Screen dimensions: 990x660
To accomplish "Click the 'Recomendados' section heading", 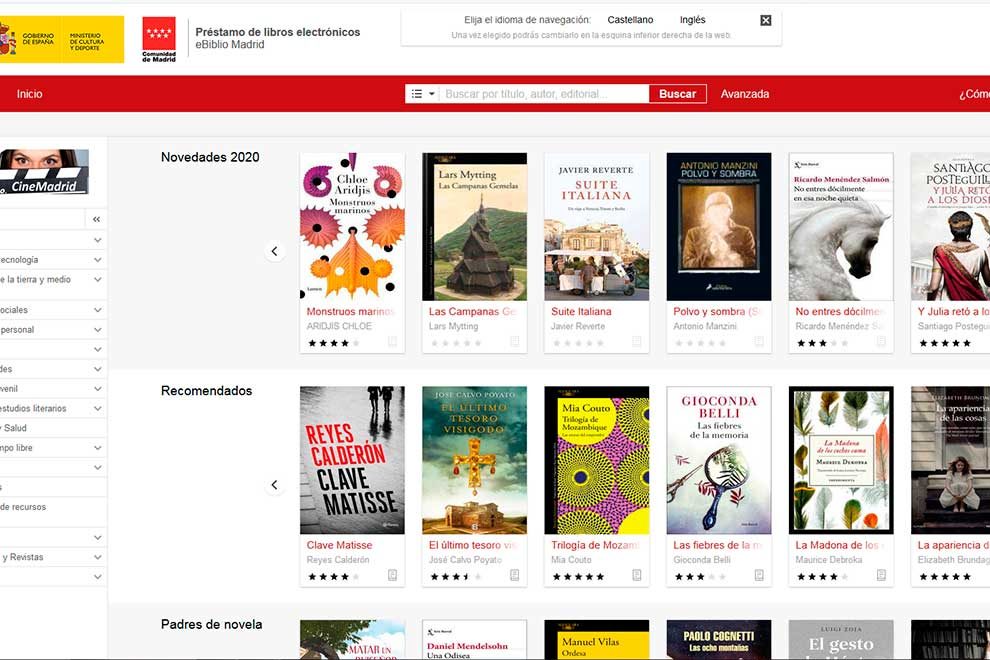I will pyautogui.click(x=206, y=391).
